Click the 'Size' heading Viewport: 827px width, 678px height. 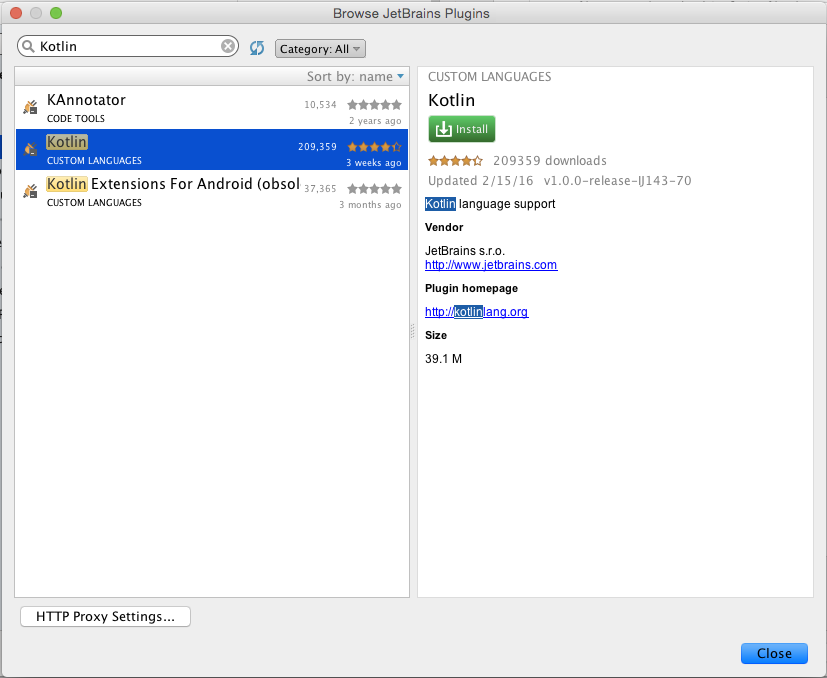(x=436, y=336)
